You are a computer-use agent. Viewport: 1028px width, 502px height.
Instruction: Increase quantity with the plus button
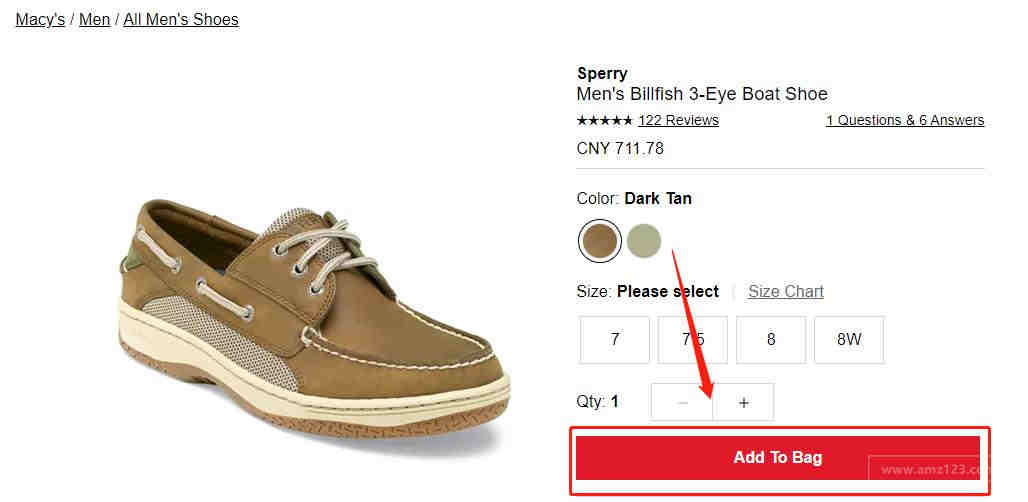pyautogui.click(x=743, y=402)
